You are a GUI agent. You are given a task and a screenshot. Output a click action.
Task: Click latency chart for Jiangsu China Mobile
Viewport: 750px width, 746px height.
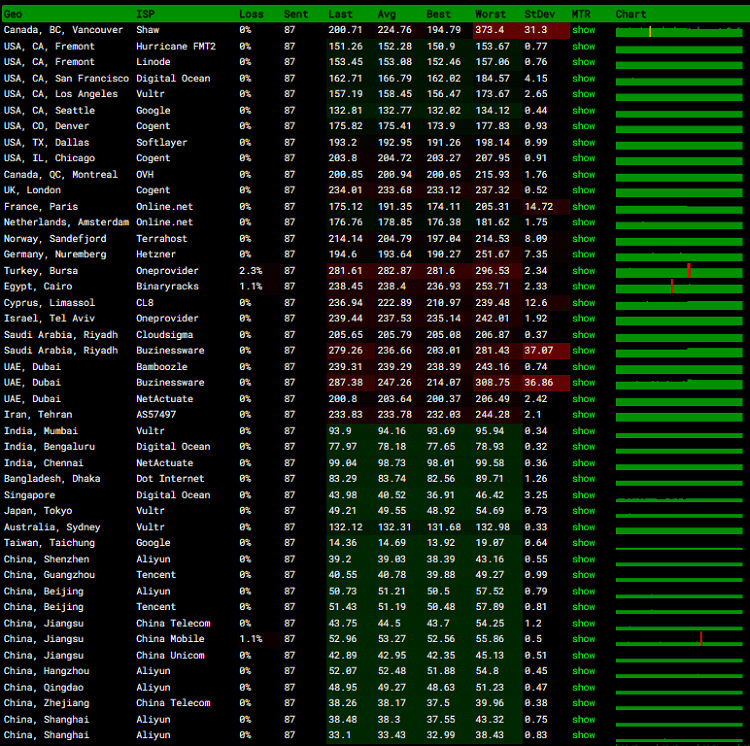(679, 639)
